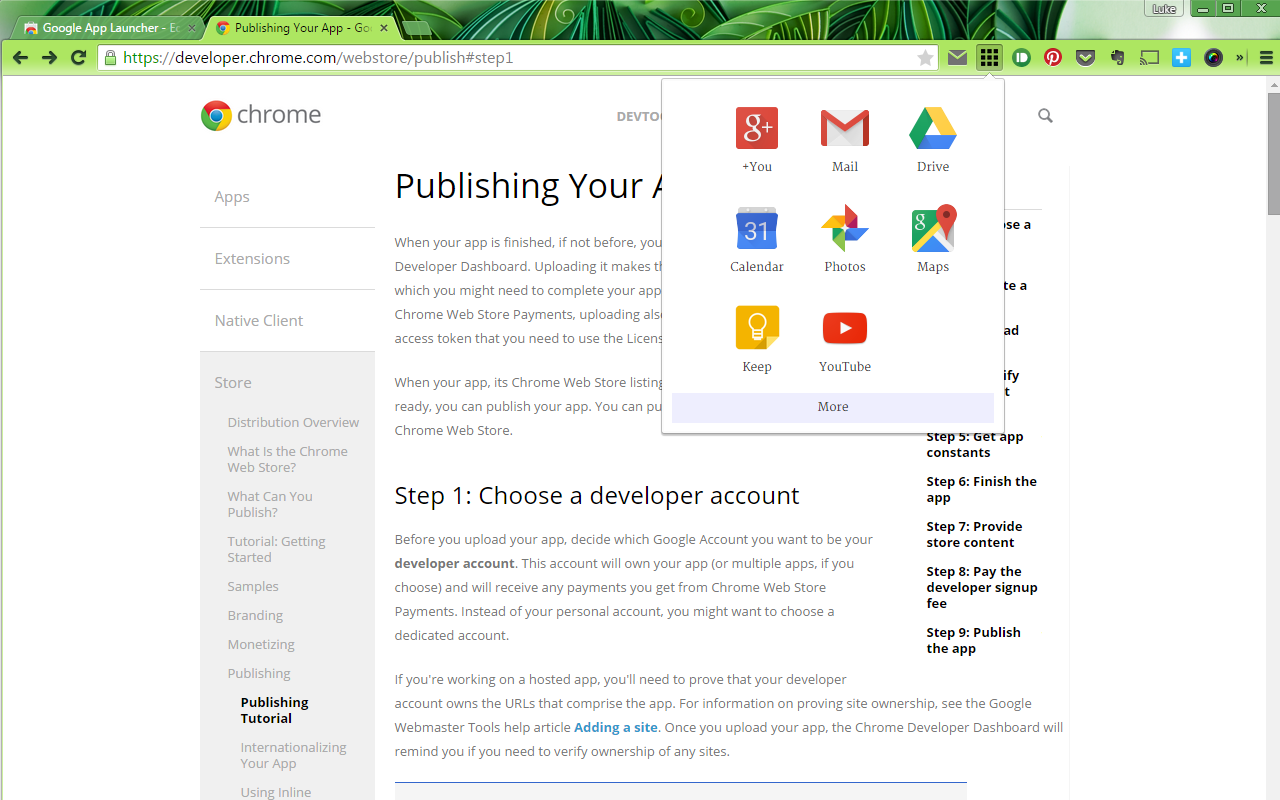
Task: Select the Store sidebar section
Action: pyautogui.click(x=233, y=383)
